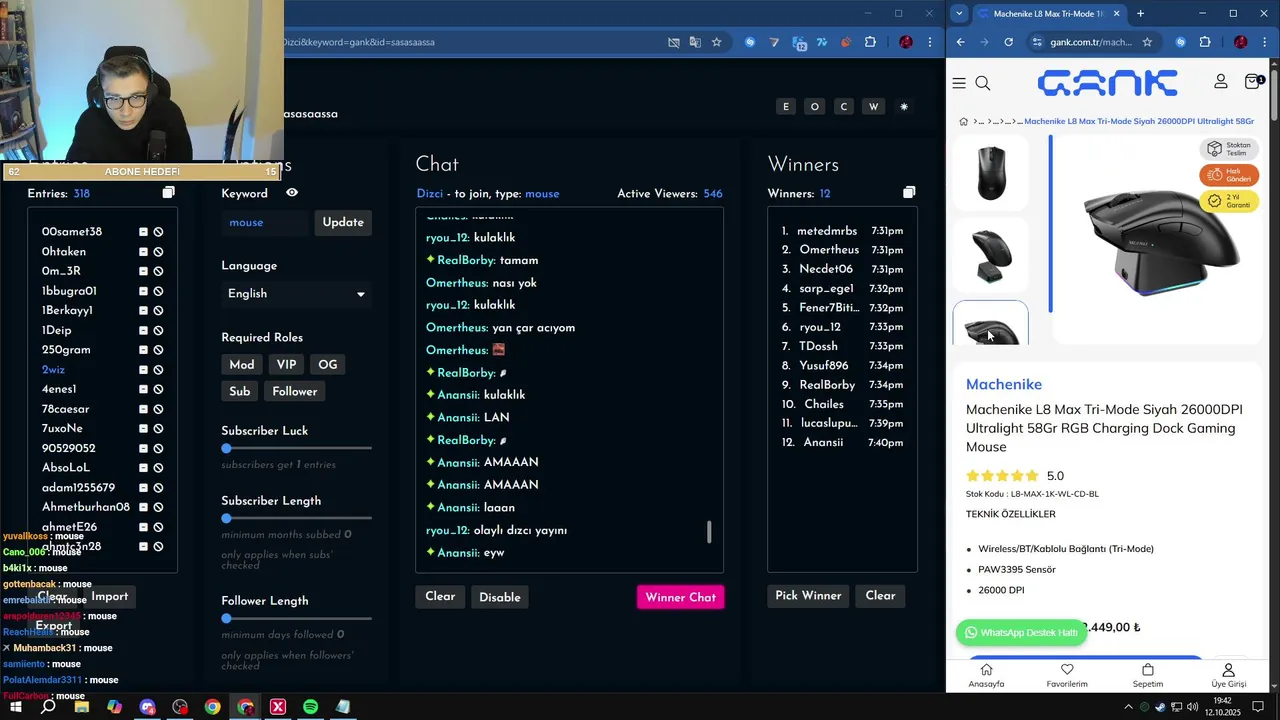Copy the entries list using the copy icon
This screenshot has height=720, width=1280.
click(x=168, y=193)
